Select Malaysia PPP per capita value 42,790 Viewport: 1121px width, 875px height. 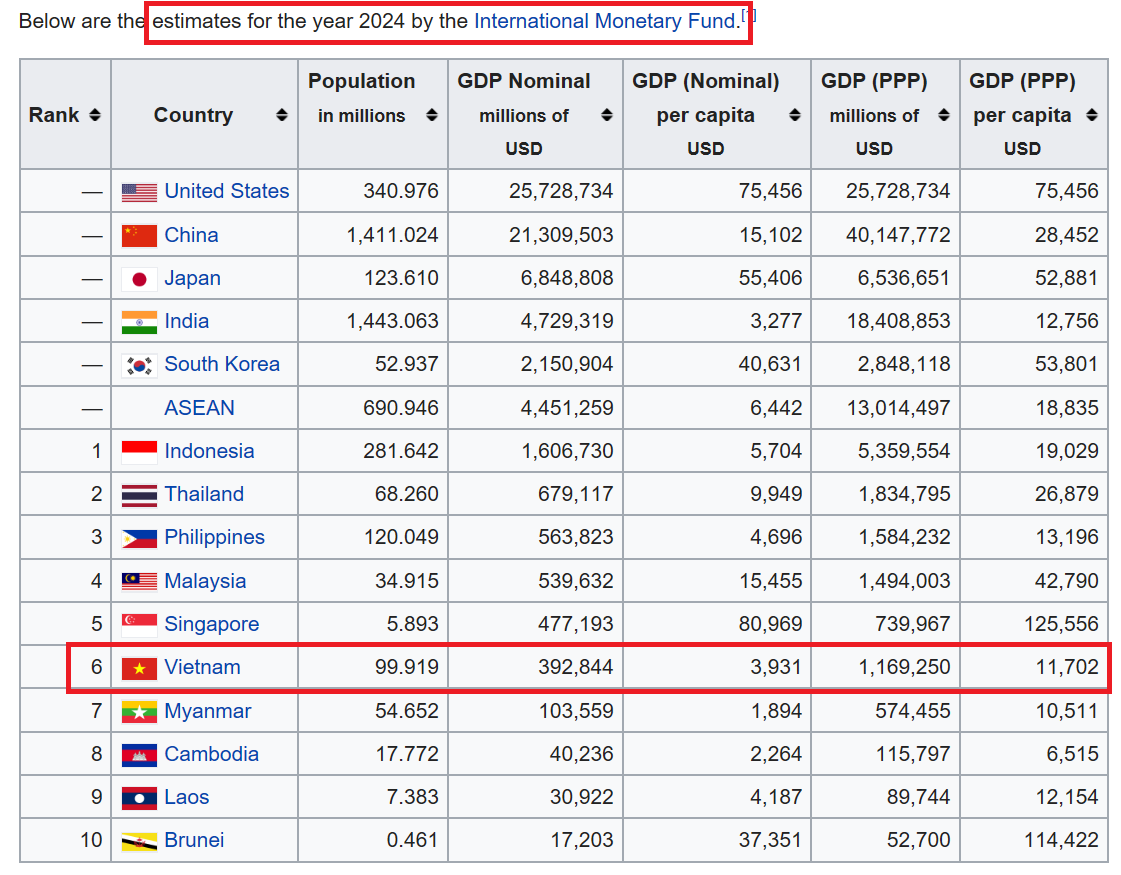[1066, 581]
